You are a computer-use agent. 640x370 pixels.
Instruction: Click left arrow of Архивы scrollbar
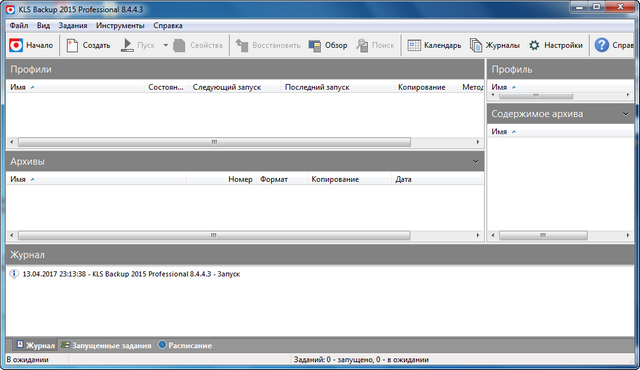coord(11,235)
